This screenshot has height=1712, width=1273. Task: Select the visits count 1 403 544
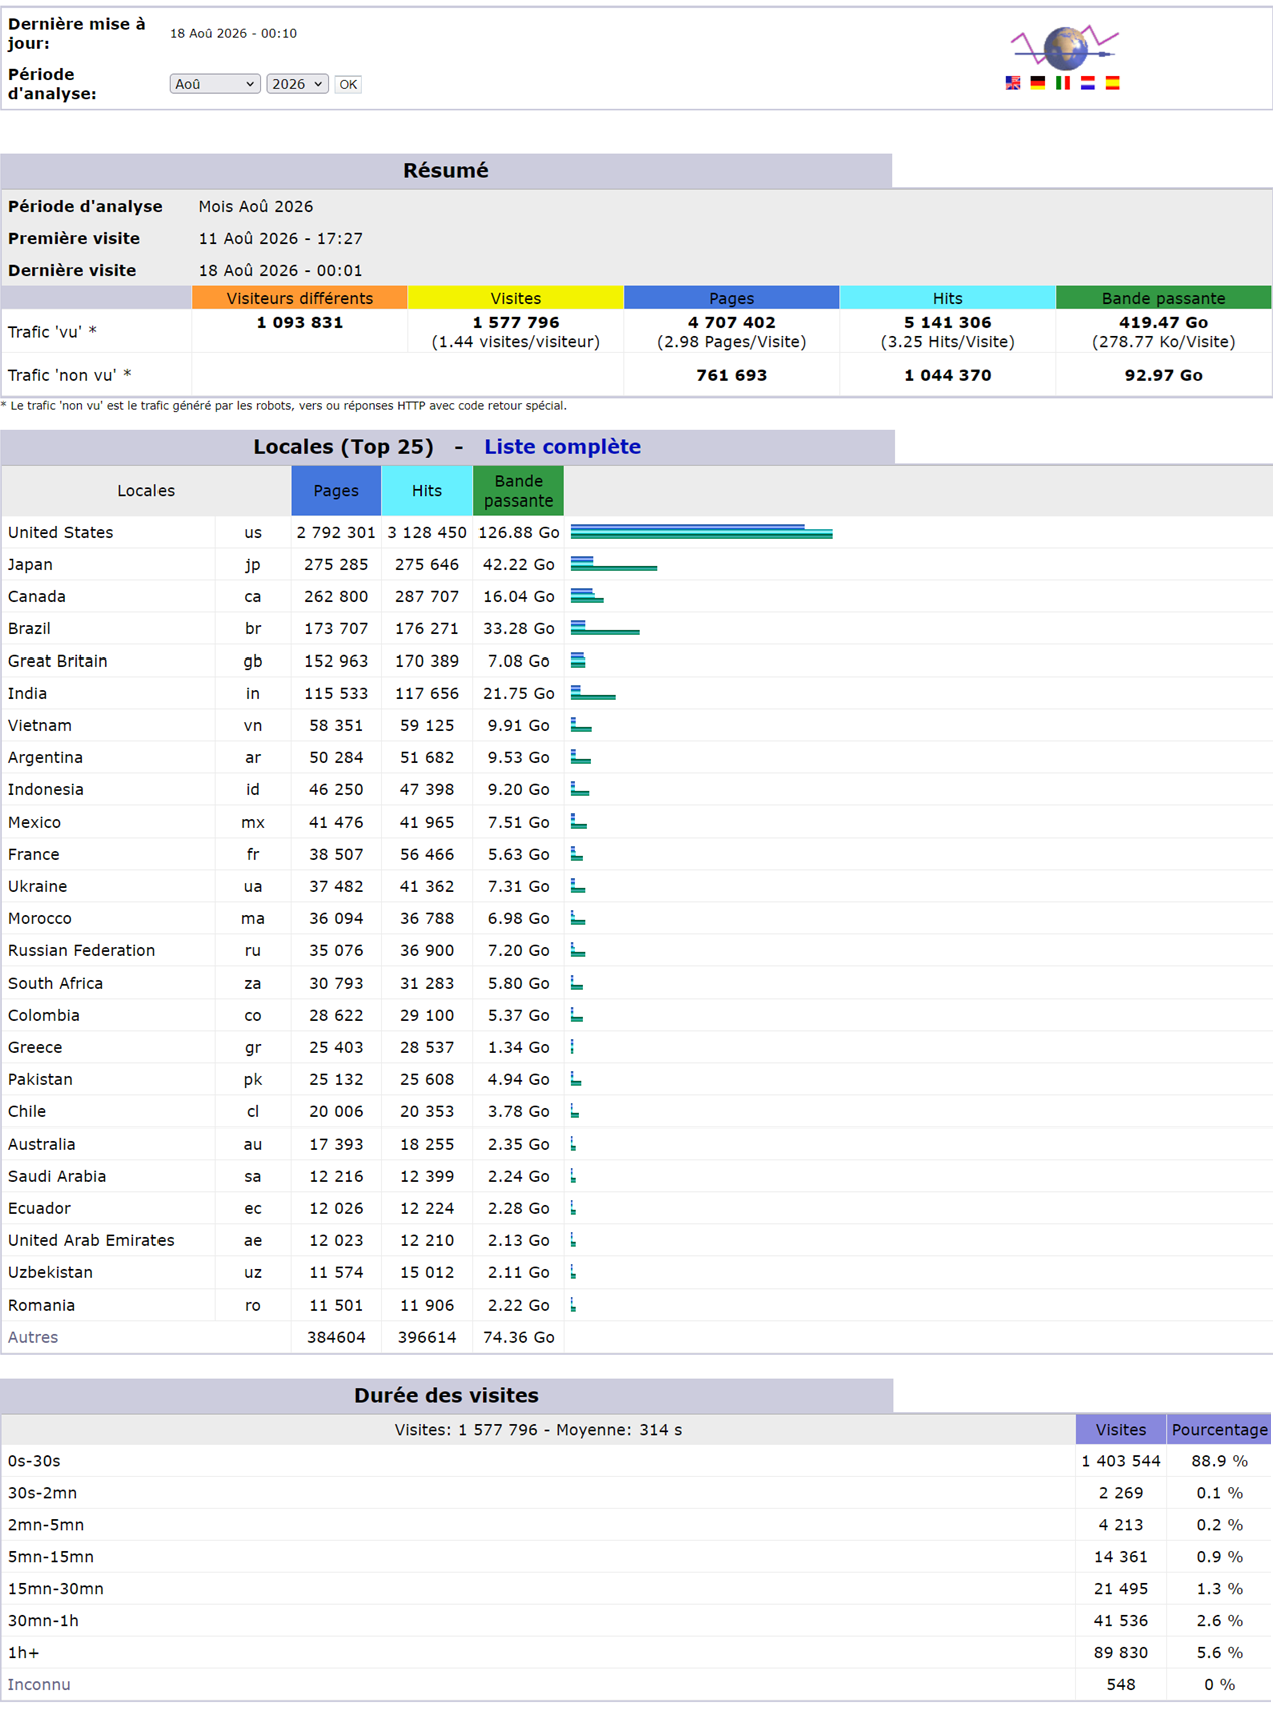point(1121,1461)
